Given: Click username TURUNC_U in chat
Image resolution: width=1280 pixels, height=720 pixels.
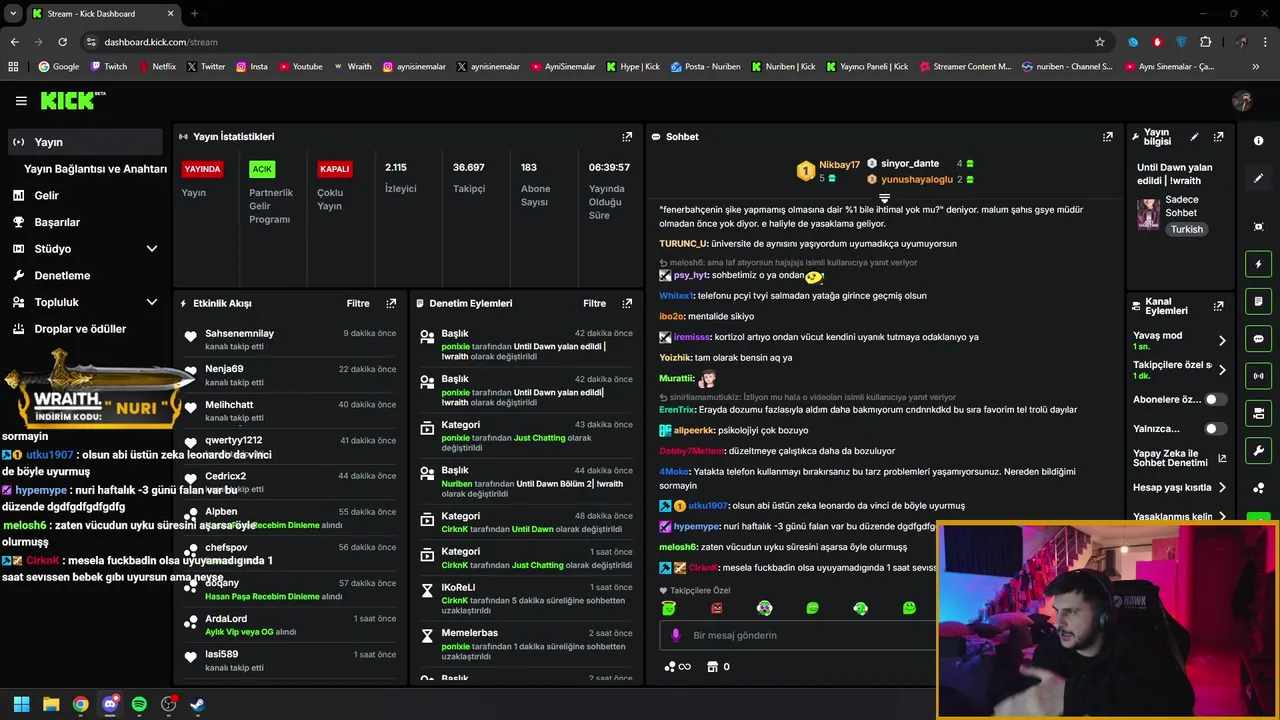Looking at the screenshot, I should tap(683, 244).
